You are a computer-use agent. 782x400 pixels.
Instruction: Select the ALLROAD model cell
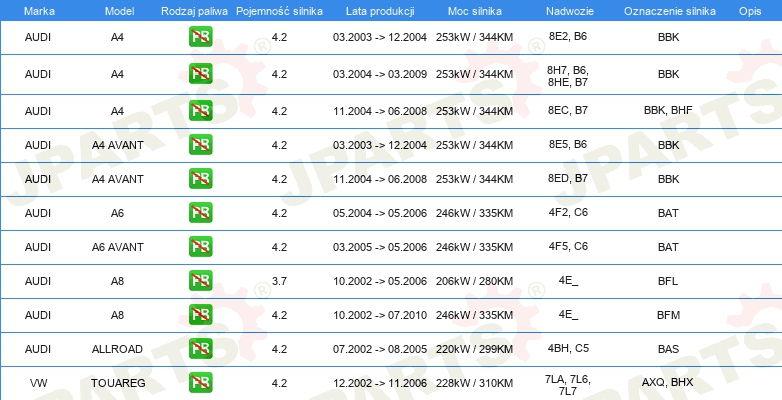pyautogui.click(x=117, y=349)
